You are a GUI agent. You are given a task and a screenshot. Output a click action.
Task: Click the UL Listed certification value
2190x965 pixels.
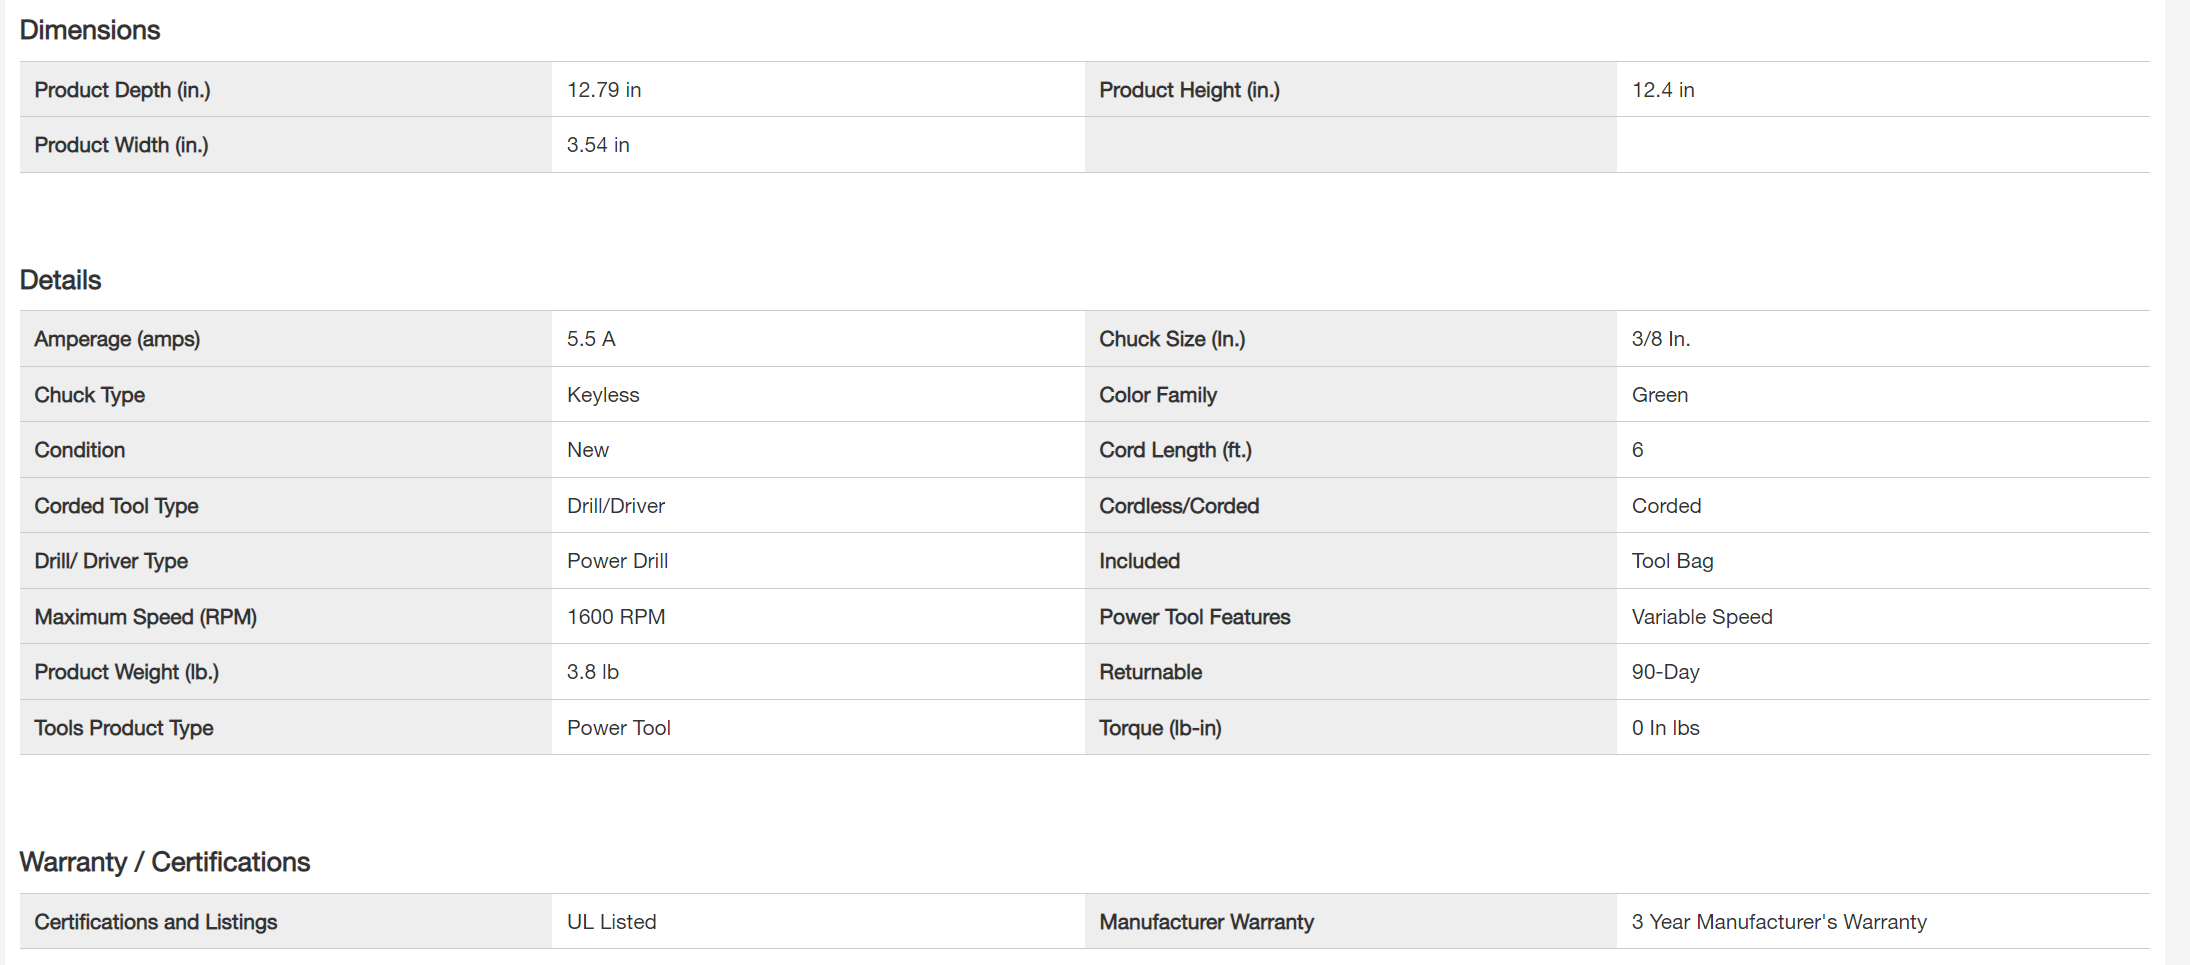click(x=611, y=922)
